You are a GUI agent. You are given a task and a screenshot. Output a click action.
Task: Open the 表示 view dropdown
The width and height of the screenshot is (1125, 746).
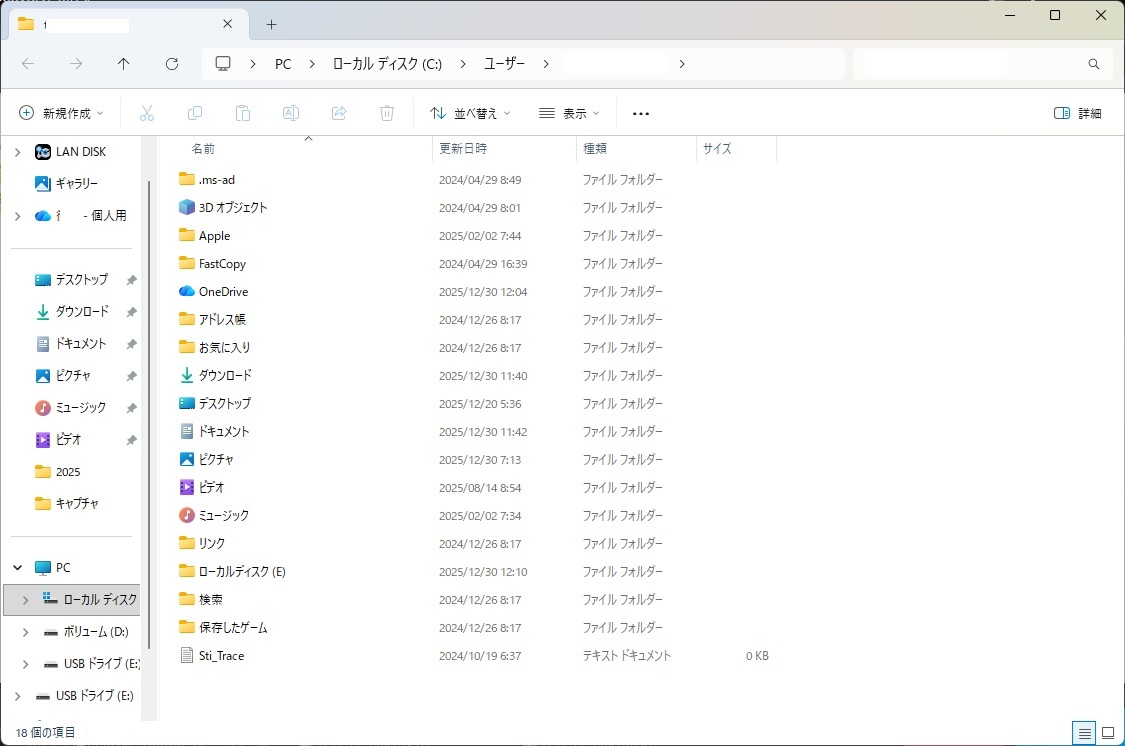click(569, 113)
